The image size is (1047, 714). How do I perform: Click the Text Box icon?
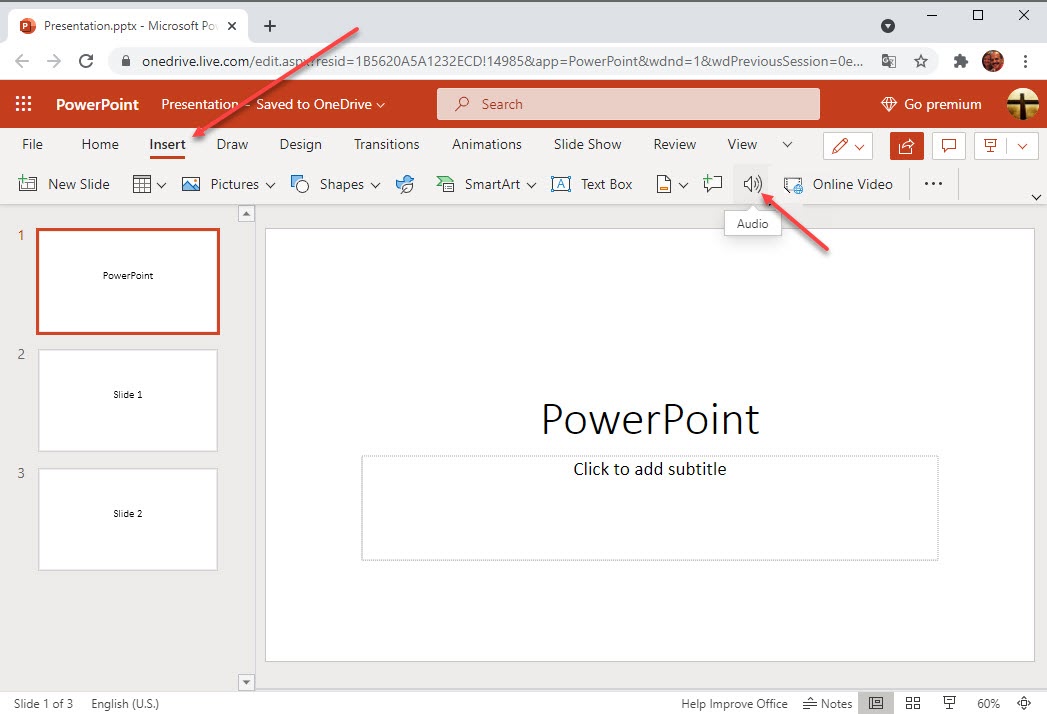[x=561, y=184]
